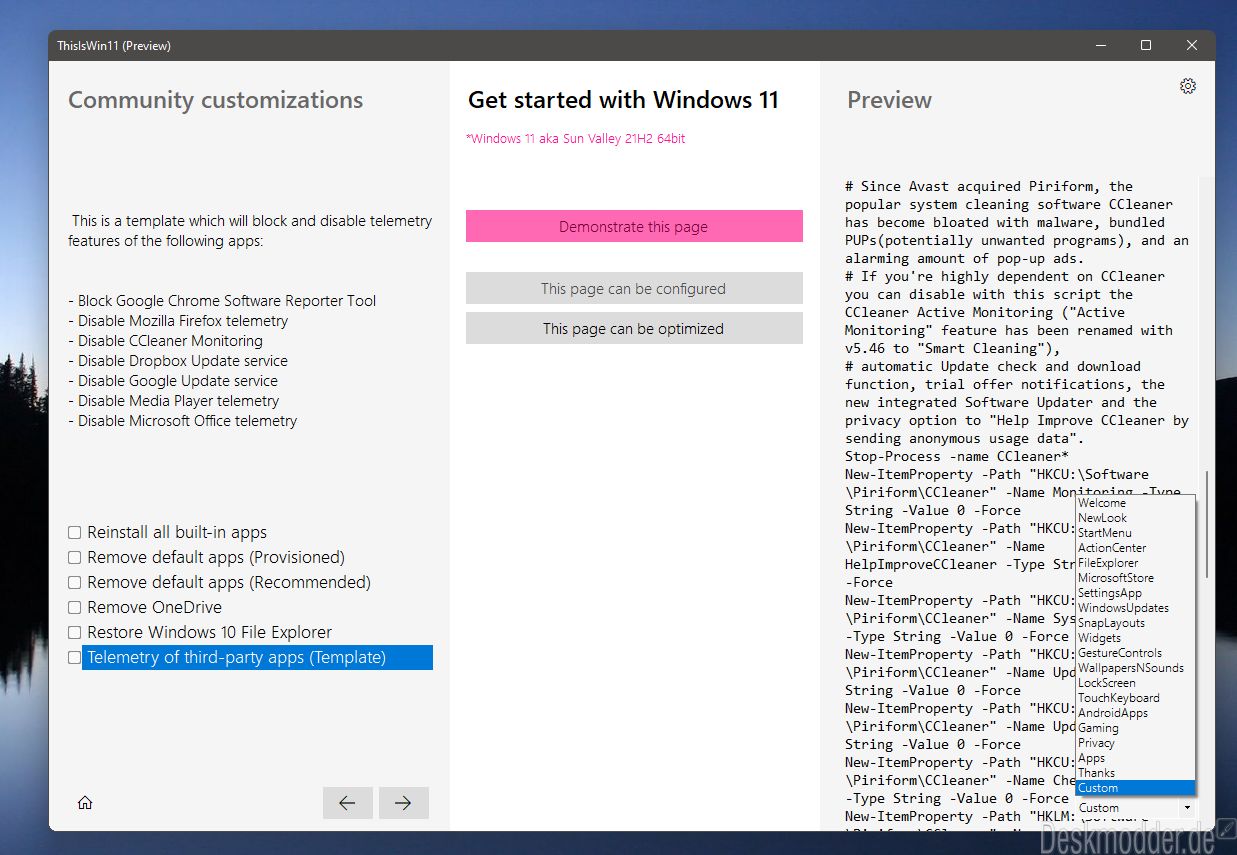The image size is (1237, 855).
Task: Go back with the left arrow button
Action: point(348,803)
